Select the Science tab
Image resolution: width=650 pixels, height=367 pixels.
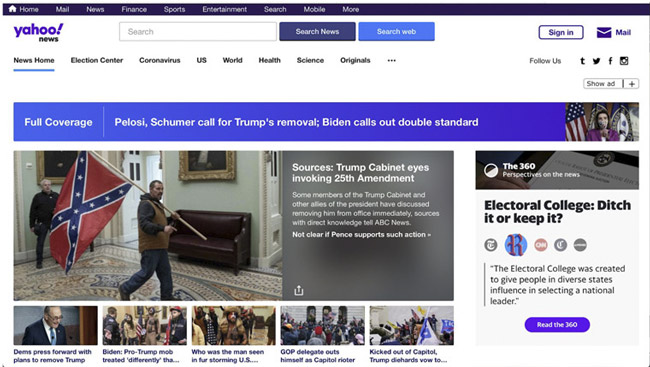pyautogui.click(x=310, y=61)
